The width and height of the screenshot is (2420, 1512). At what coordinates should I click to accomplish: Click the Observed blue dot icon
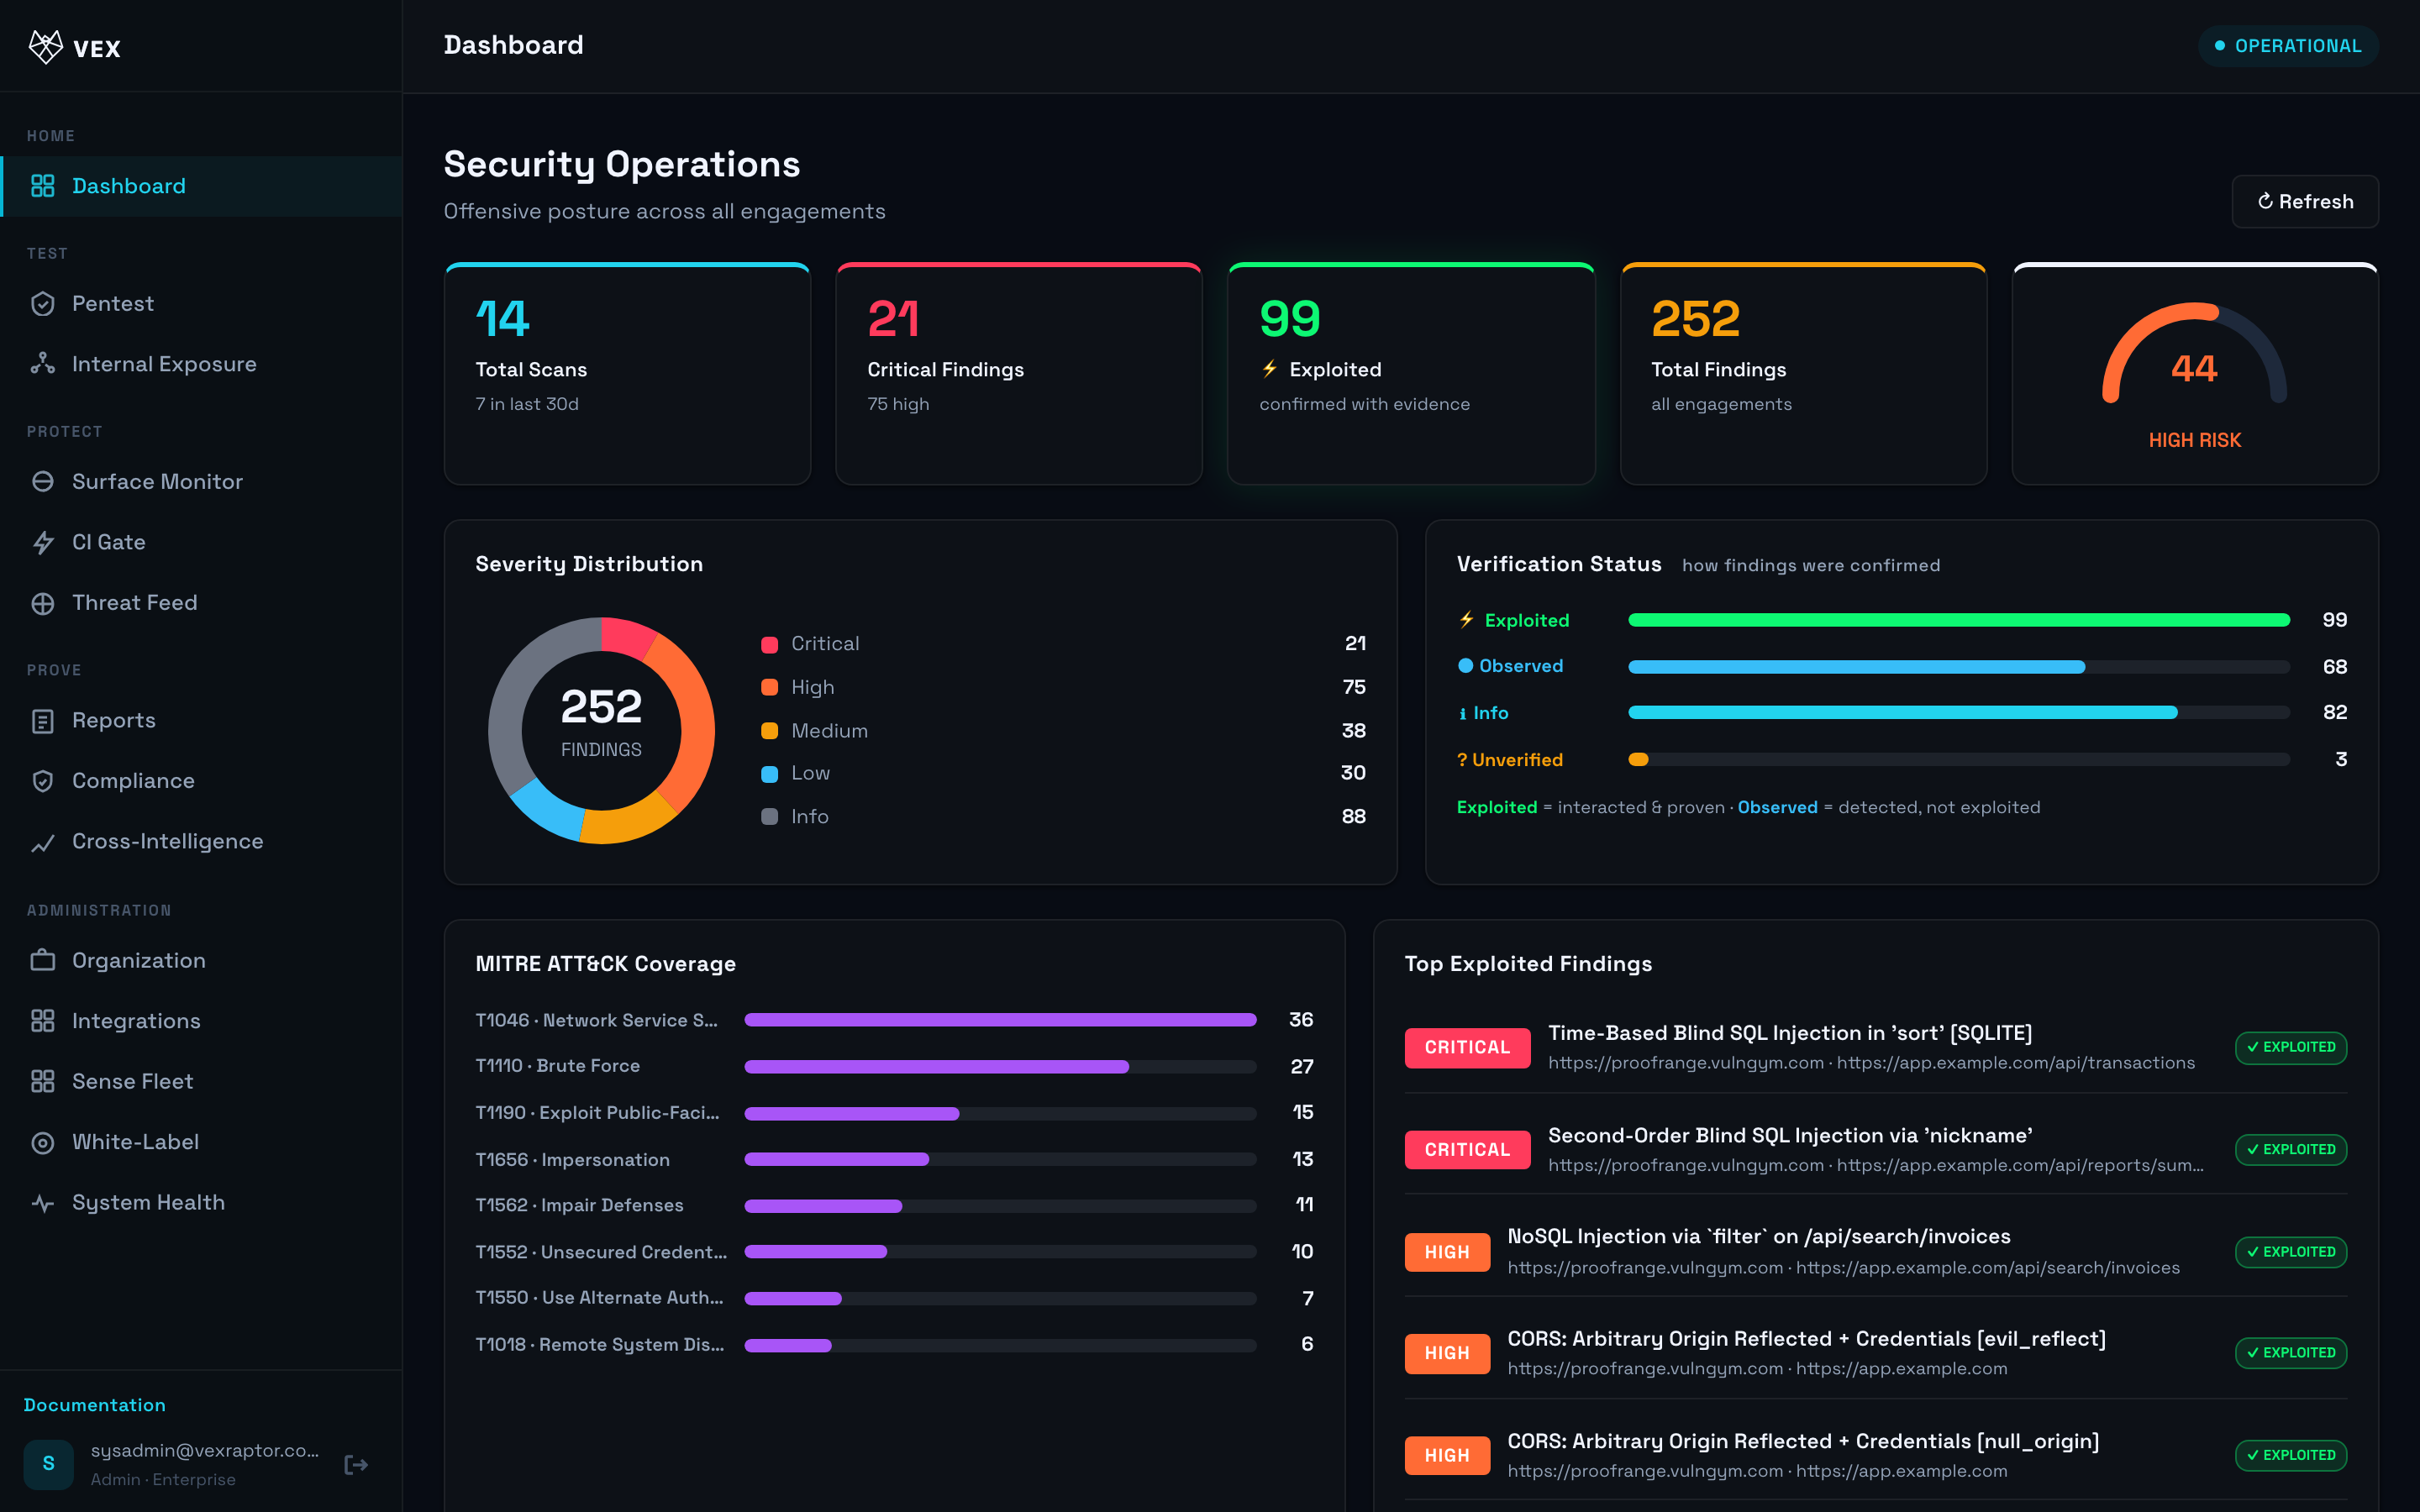click(1465, 666)
